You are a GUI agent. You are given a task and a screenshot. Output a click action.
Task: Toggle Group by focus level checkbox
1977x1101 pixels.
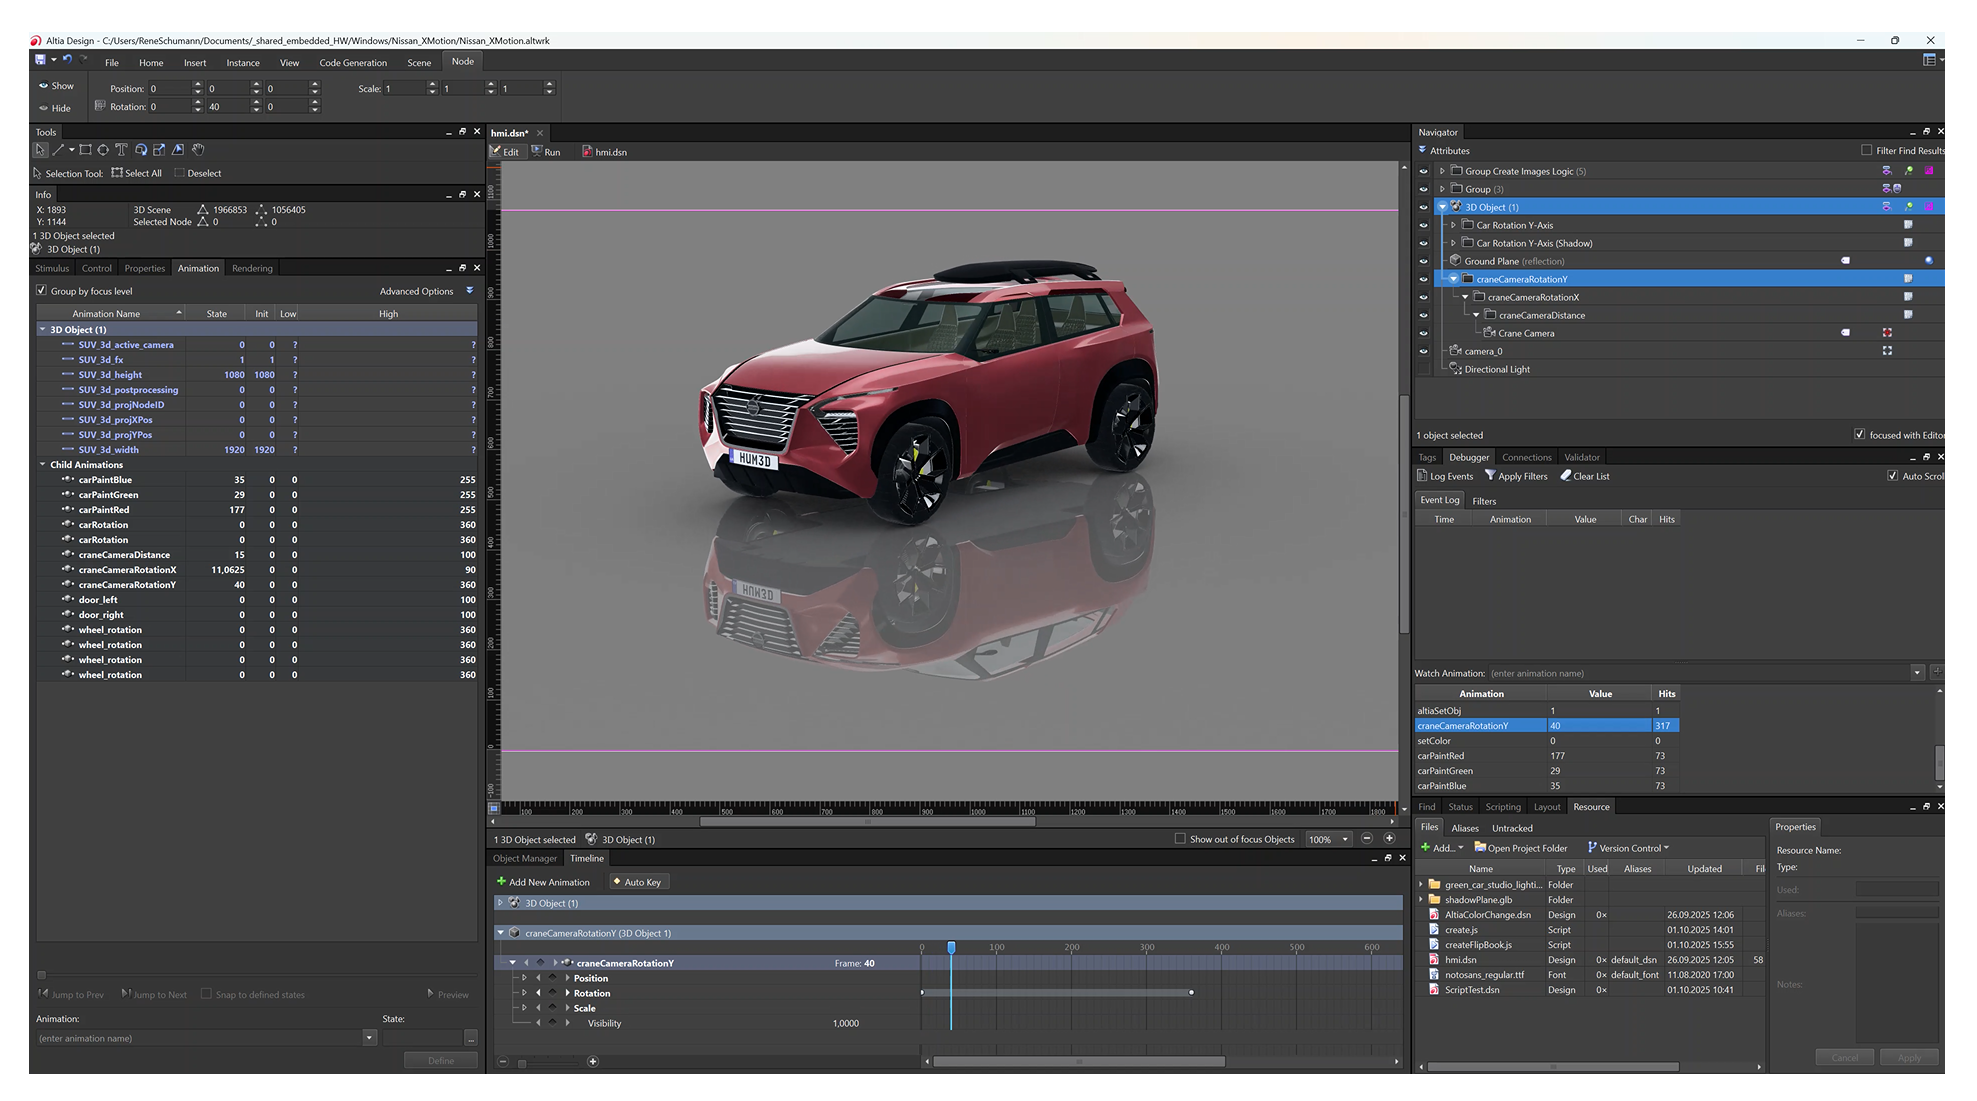tap(41, 291)
